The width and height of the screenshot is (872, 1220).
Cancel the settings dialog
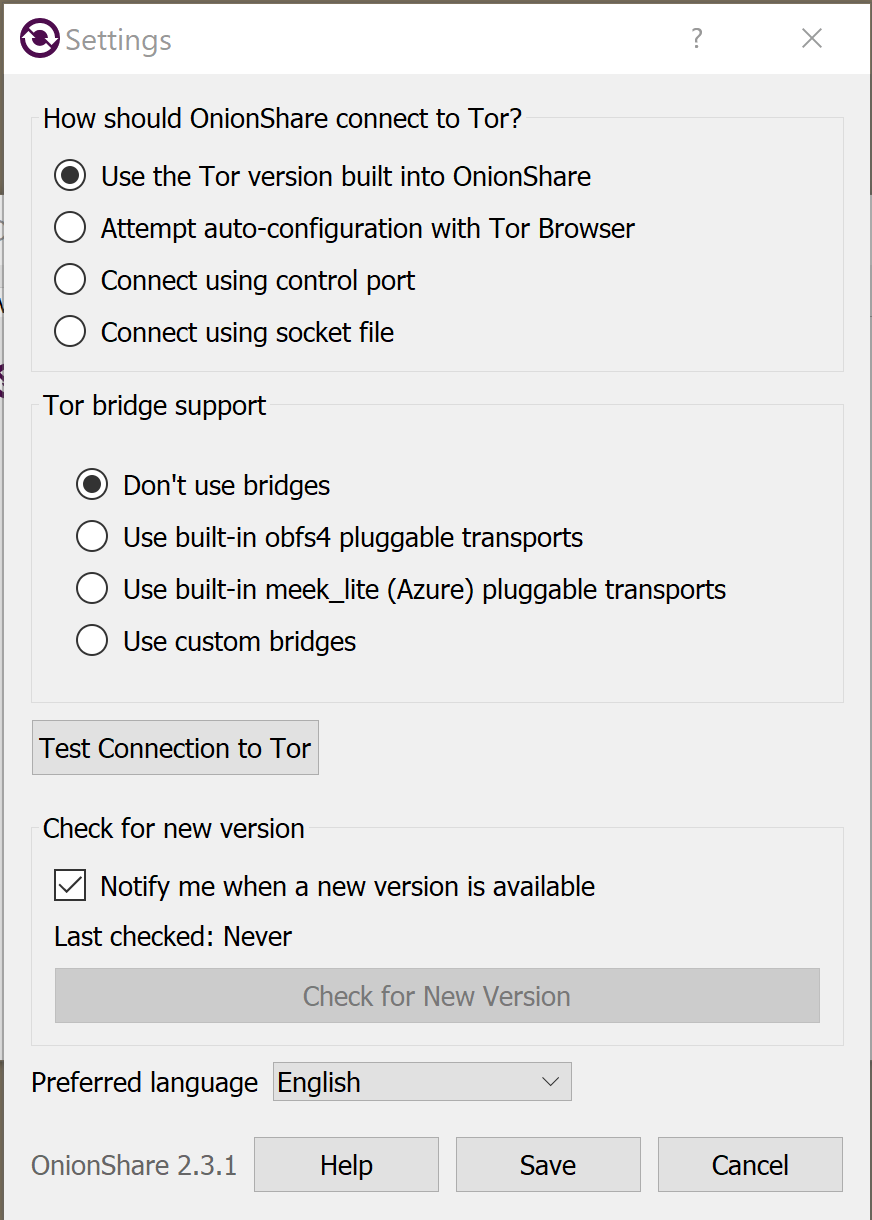pos(750,1164)
